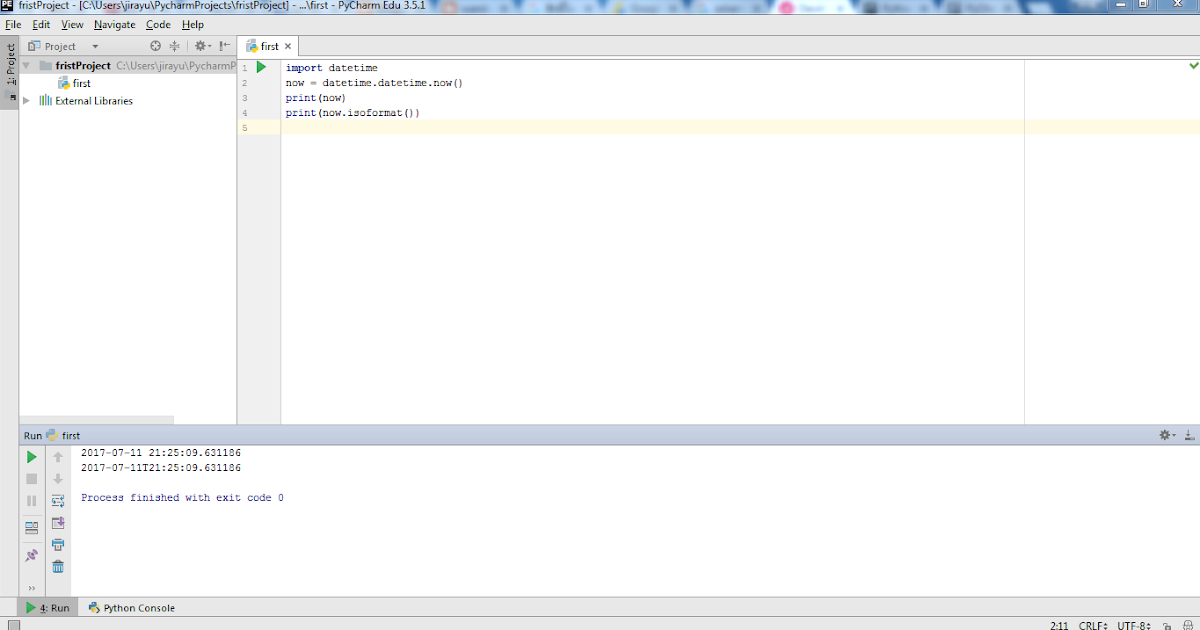1200x630 pixels.
Task: Click the green Run arrow on line 1
Action: point(260,66)
